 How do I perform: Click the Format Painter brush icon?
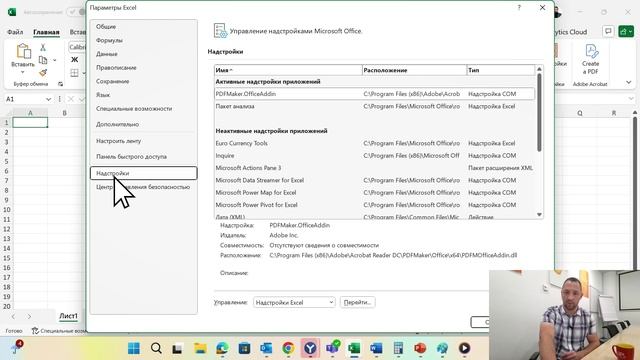[43, 73]
